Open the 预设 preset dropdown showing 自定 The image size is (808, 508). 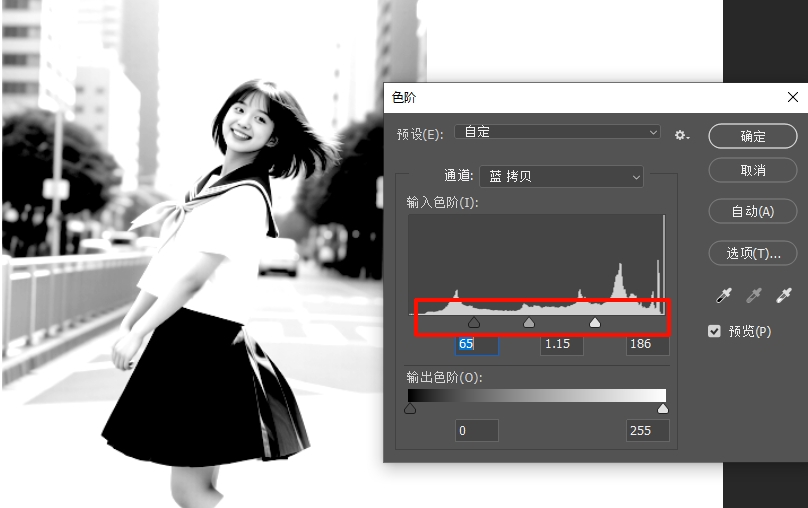point(557,132)
